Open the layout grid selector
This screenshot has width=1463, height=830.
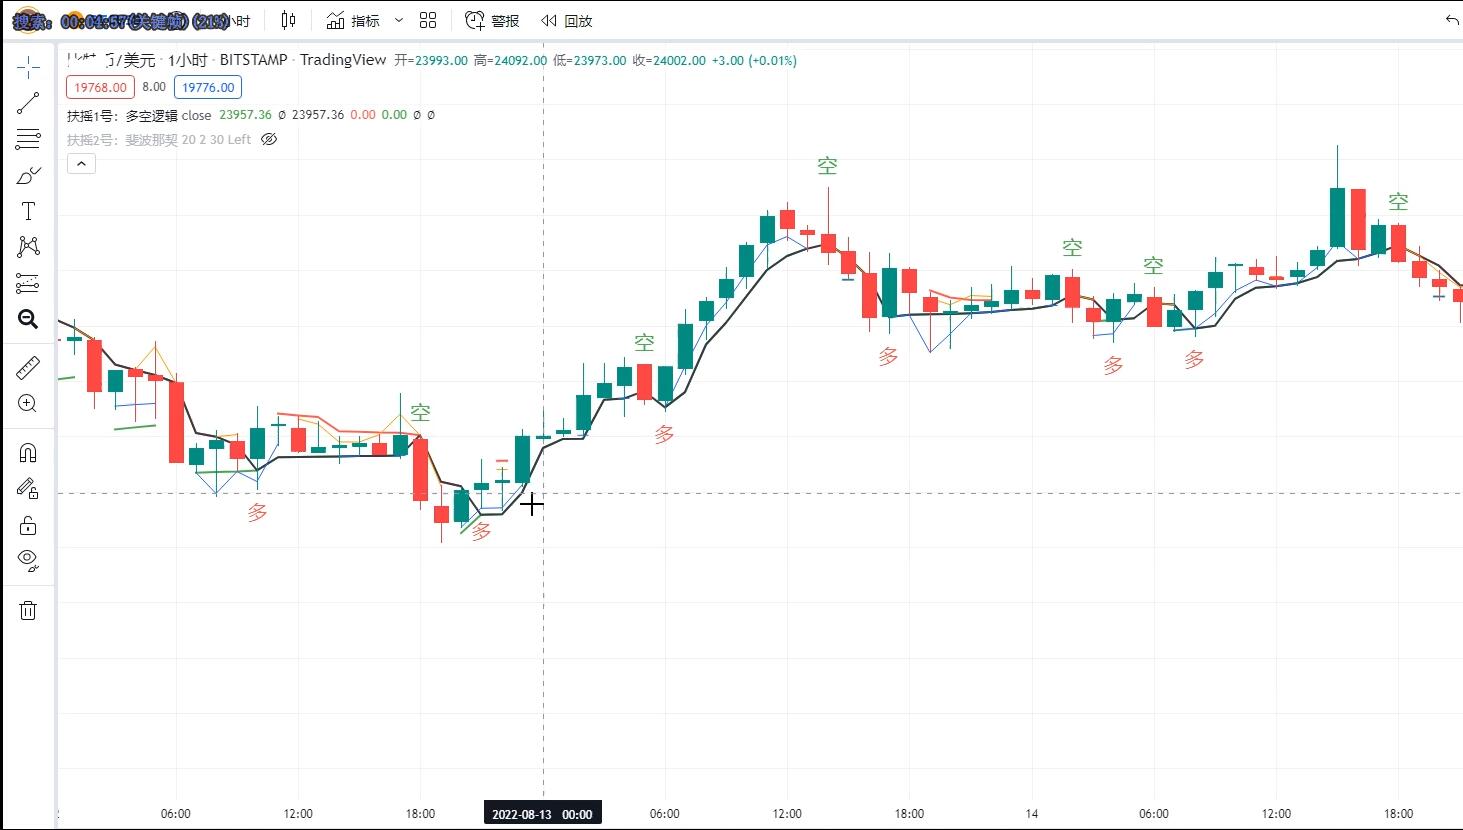point(428,20)
